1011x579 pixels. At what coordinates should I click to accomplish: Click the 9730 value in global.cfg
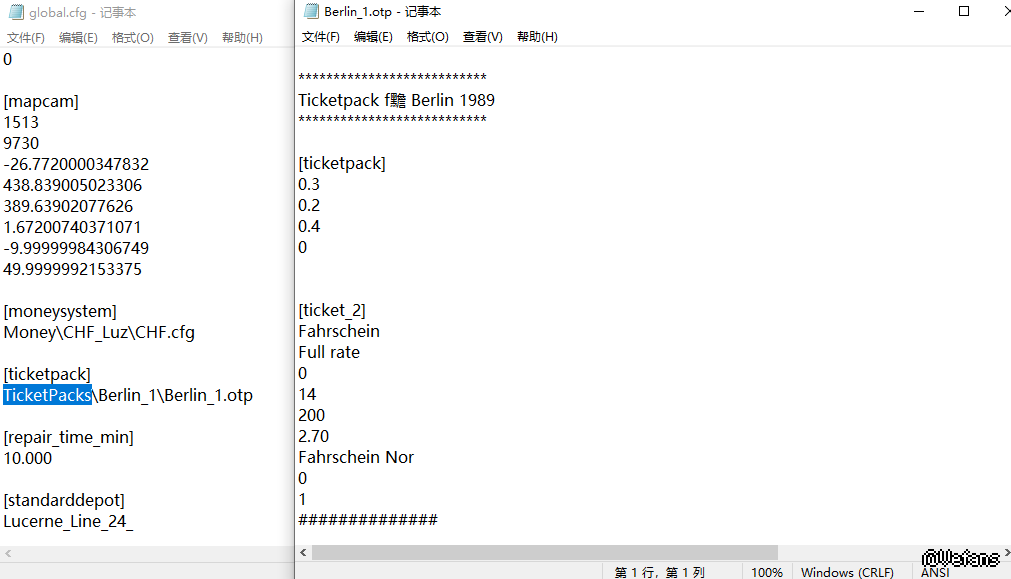point(21,143)
